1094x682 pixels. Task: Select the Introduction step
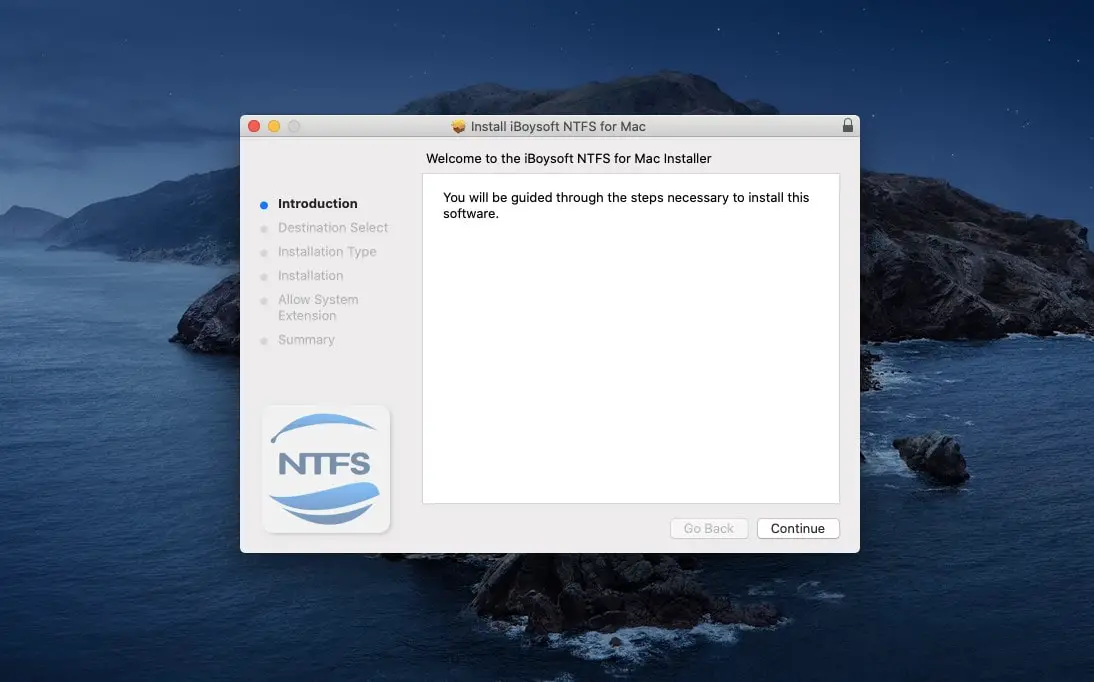pyautogui.click(x=317, y=203)
